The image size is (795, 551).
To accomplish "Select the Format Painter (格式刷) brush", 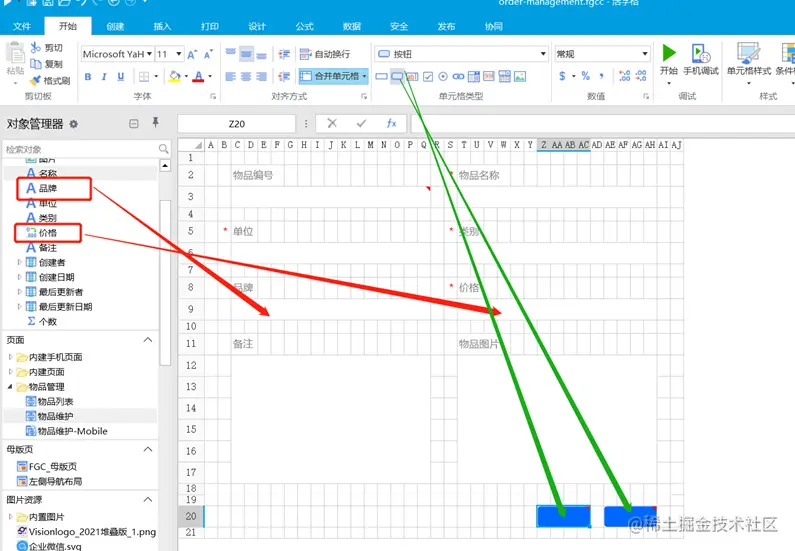I will click(35, 81).
